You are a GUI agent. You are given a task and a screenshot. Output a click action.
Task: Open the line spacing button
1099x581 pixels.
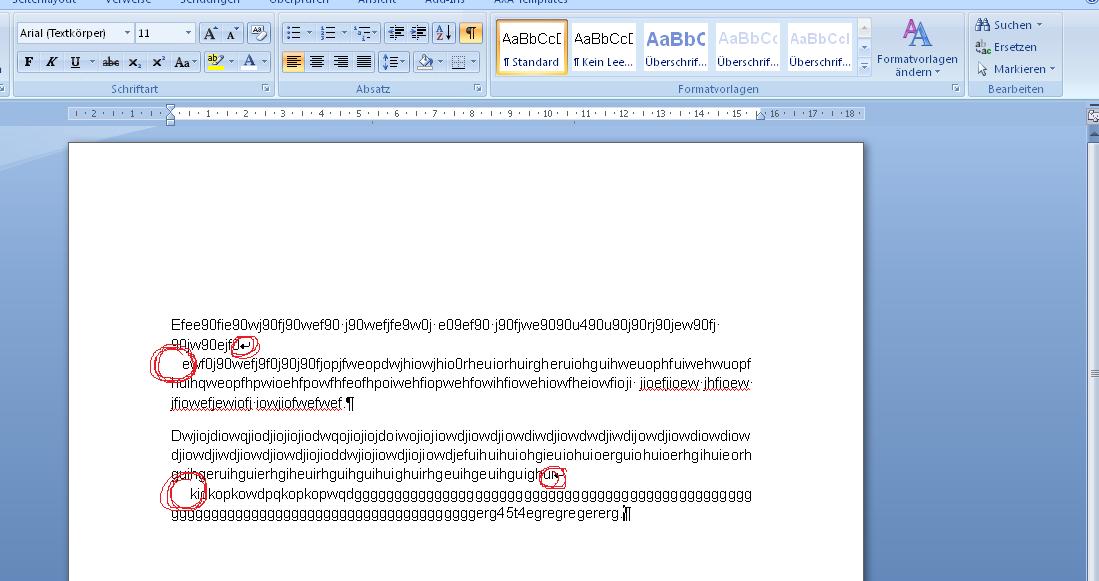click(393, 62)
